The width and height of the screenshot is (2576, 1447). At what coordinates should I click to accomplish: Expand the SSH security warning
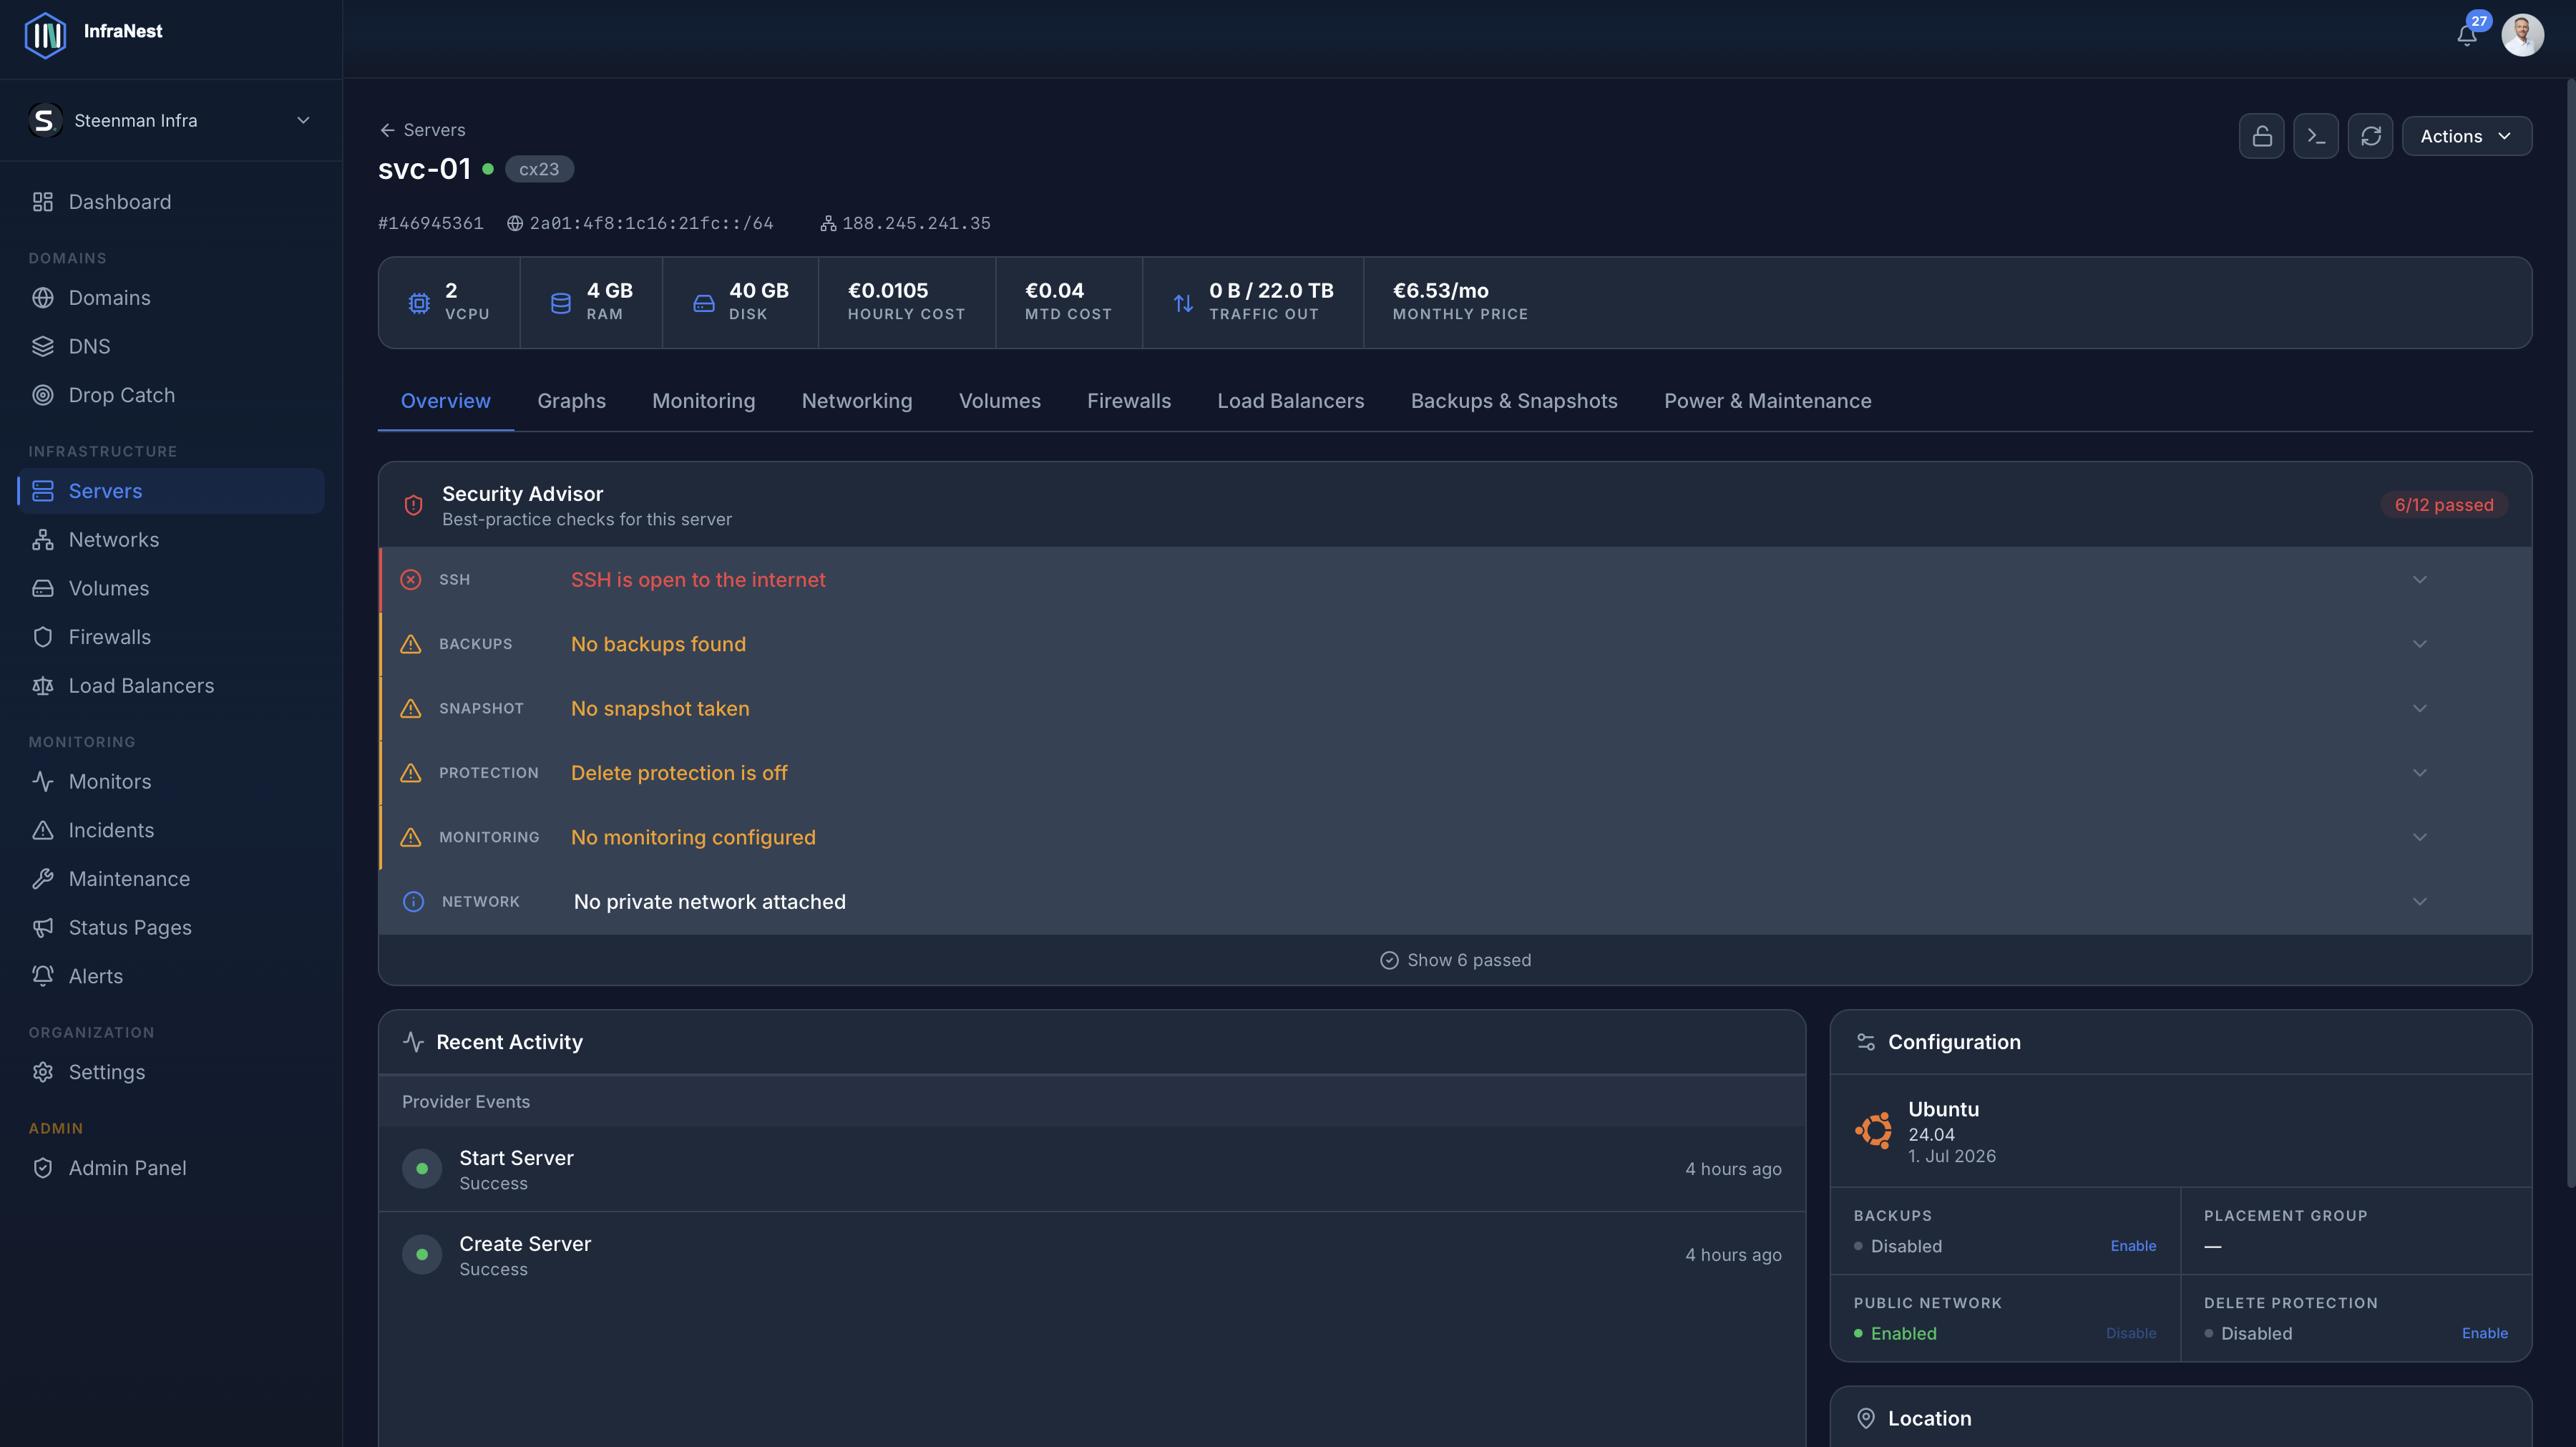1456,579
